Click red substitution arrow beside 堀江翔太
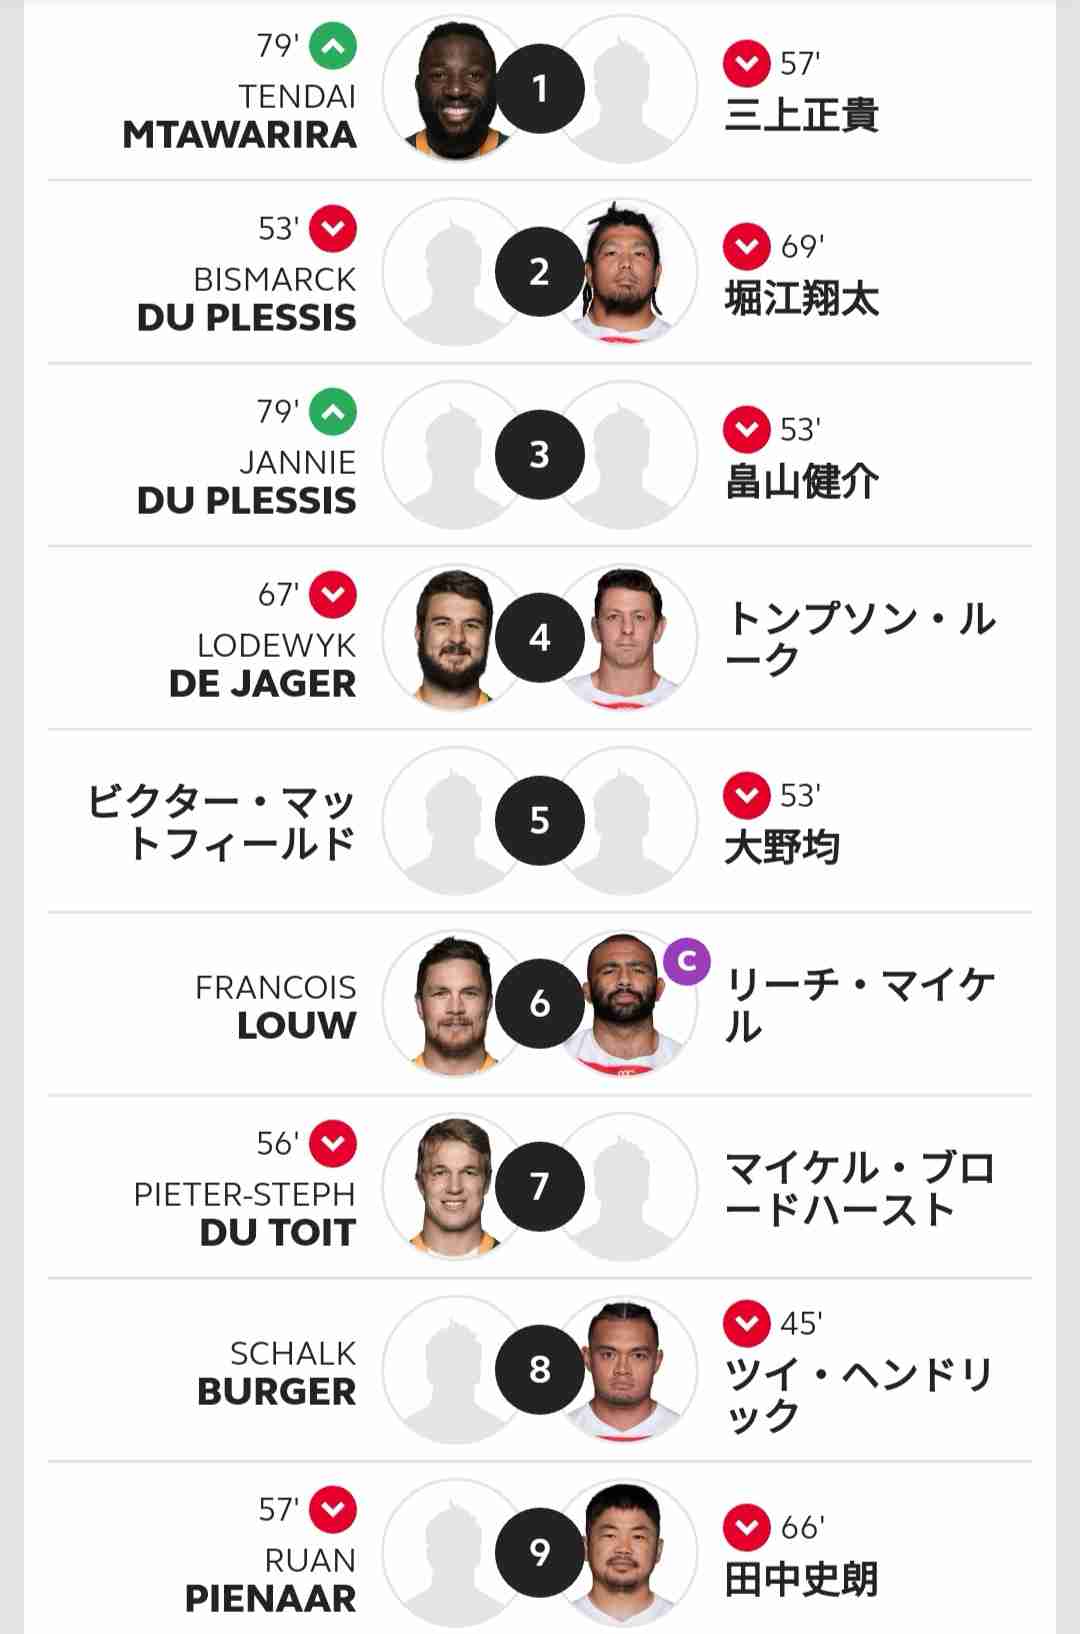This screenshot has height=1634, width=1080. (747, 247)
